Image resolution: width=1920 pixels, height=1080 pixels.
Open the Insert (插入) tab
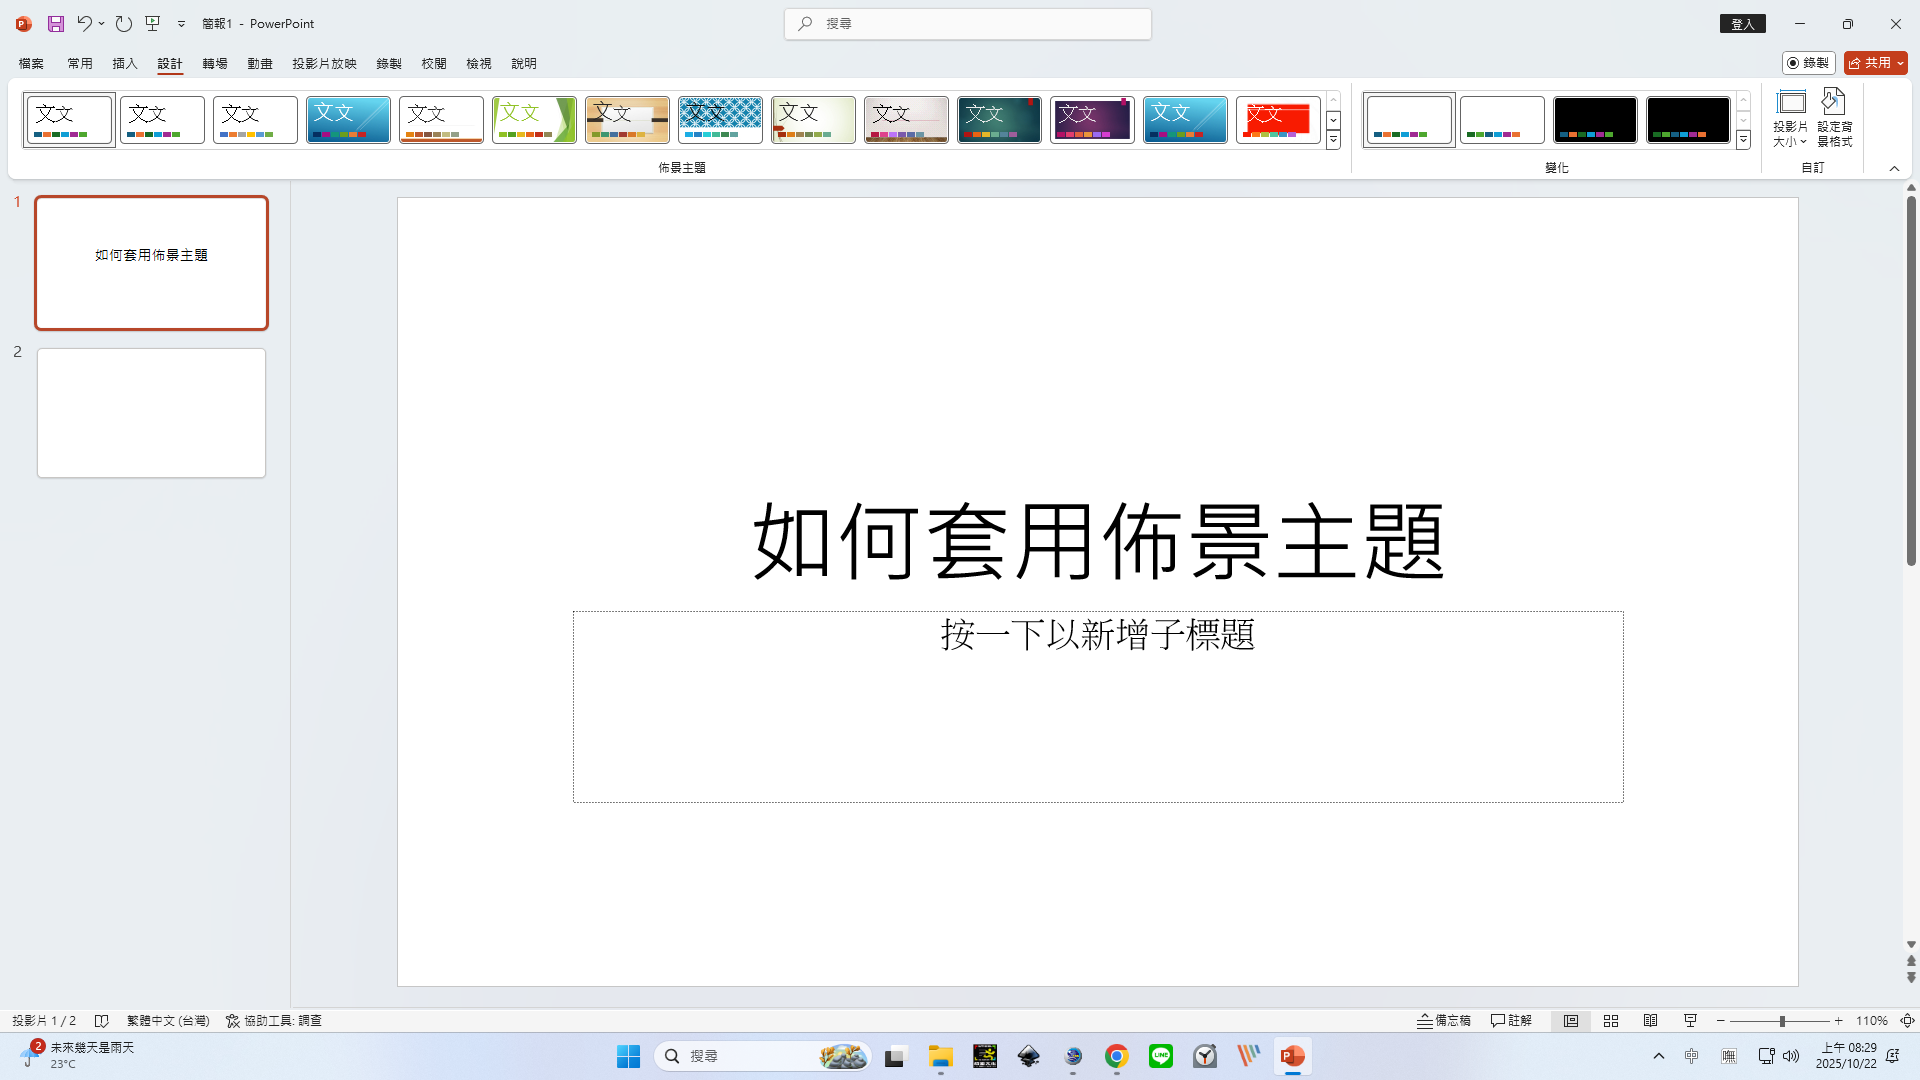pyautogui.click(x=125, y=63)
